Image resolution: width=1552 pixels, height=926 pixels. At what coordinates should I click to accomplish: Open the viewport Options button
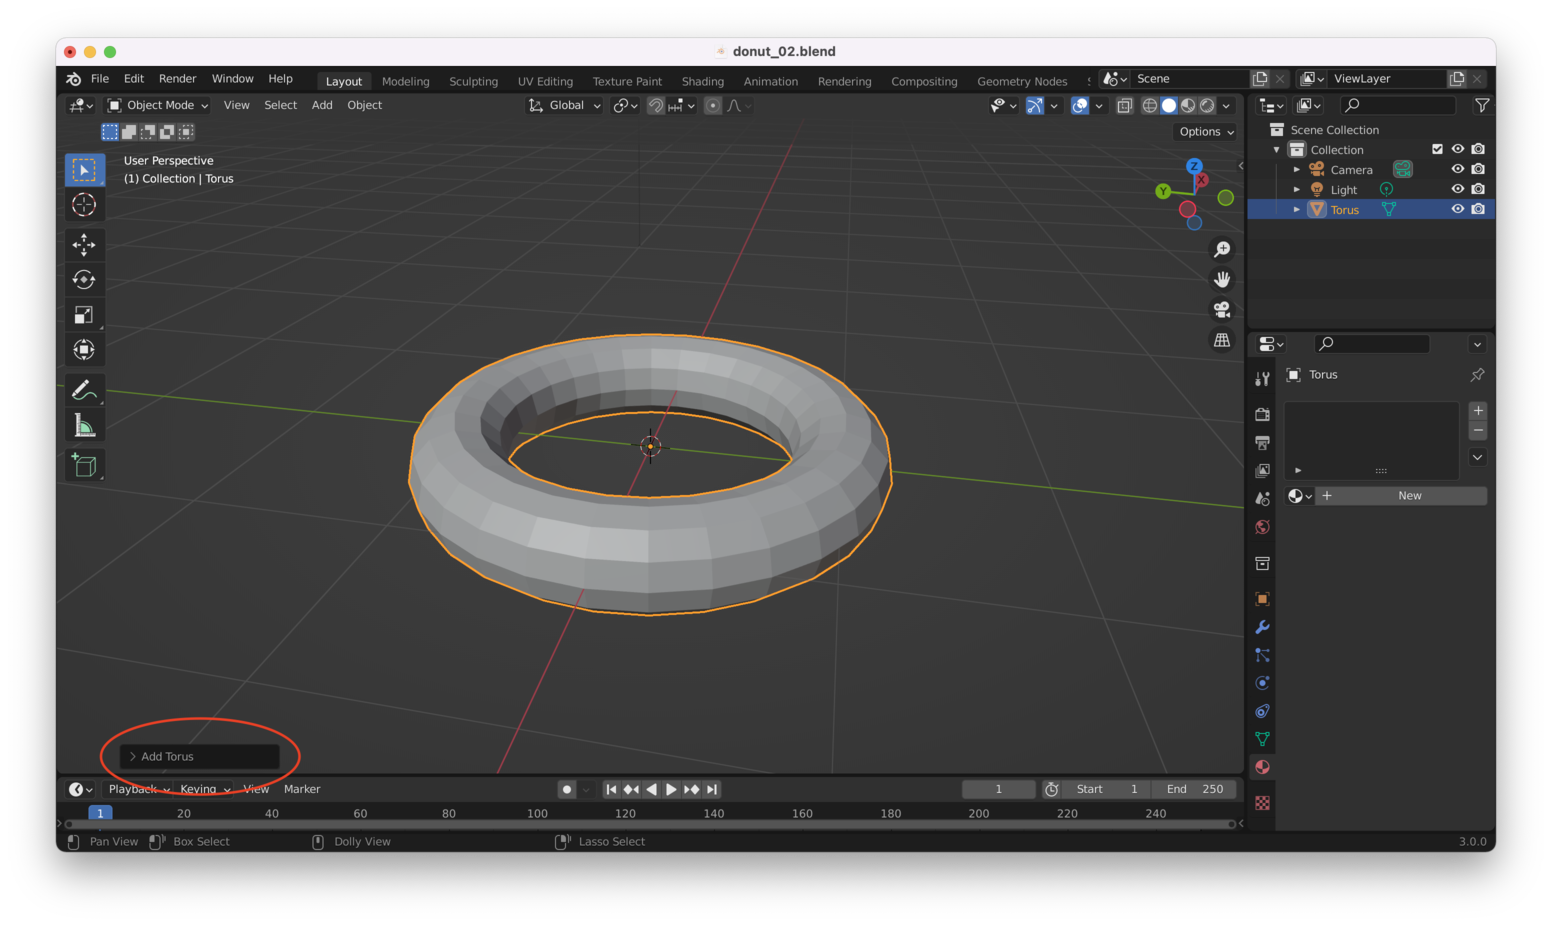[x=1205, y=132]
